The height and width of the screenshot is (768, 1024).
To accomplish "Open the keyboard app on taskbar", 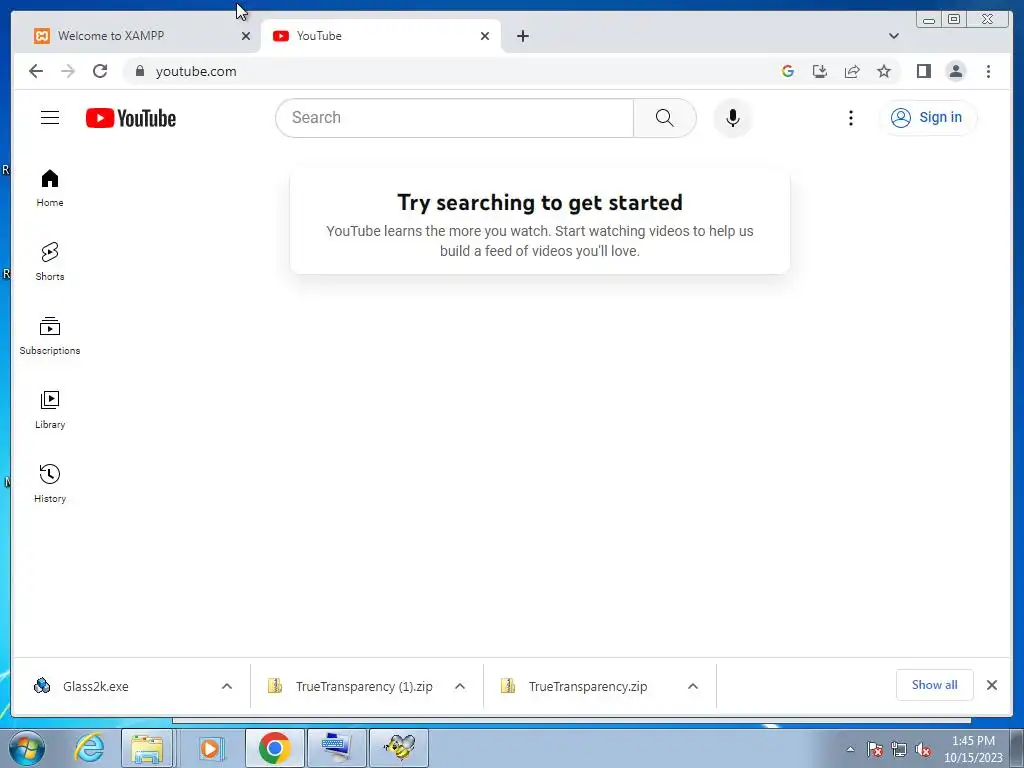I will 337,748.
